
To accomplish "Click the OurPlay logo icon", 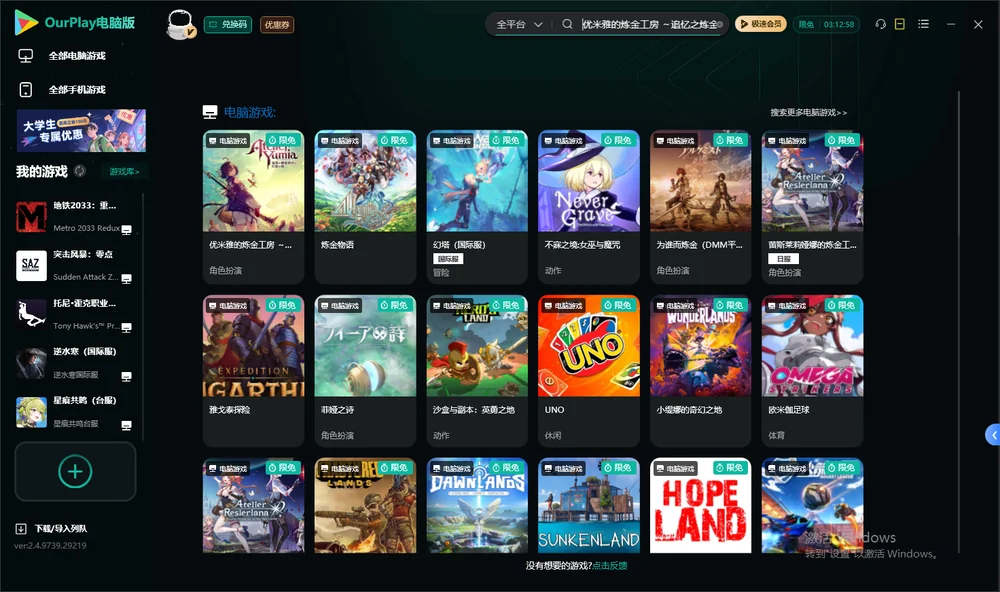I will tap(26, 23).
